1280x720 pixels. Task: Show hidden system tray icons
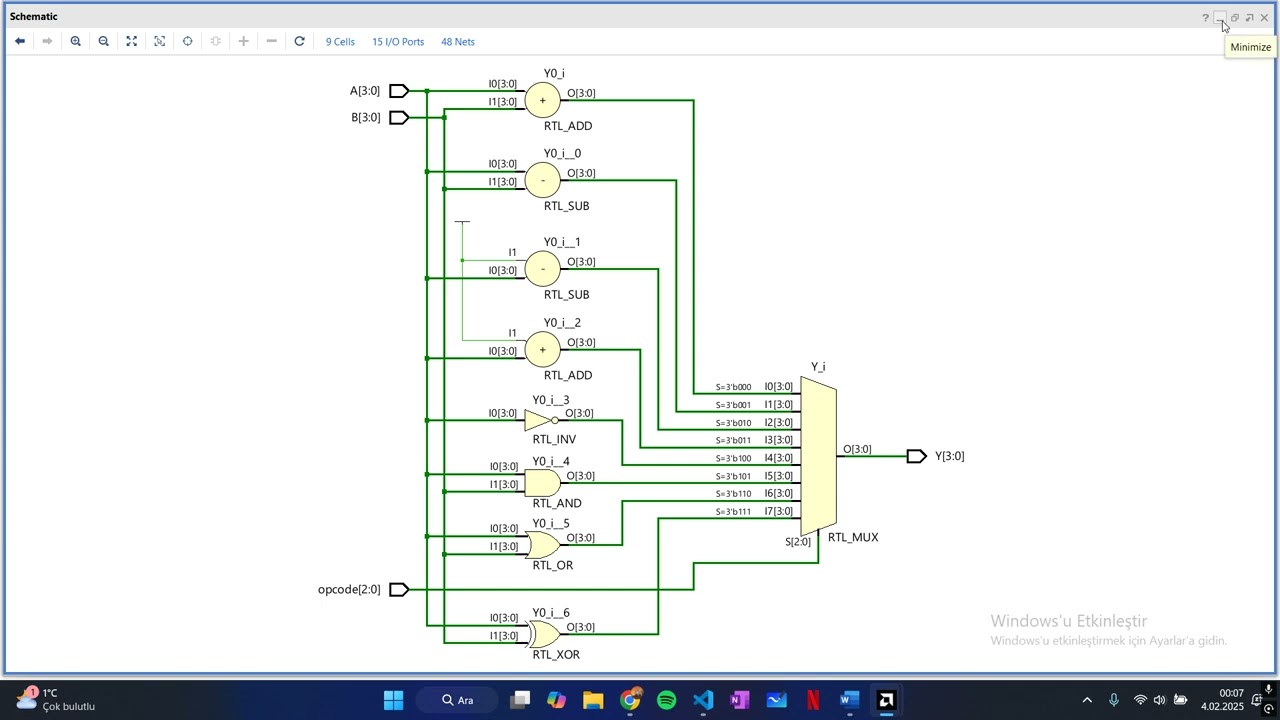[x=1087, y=700]
